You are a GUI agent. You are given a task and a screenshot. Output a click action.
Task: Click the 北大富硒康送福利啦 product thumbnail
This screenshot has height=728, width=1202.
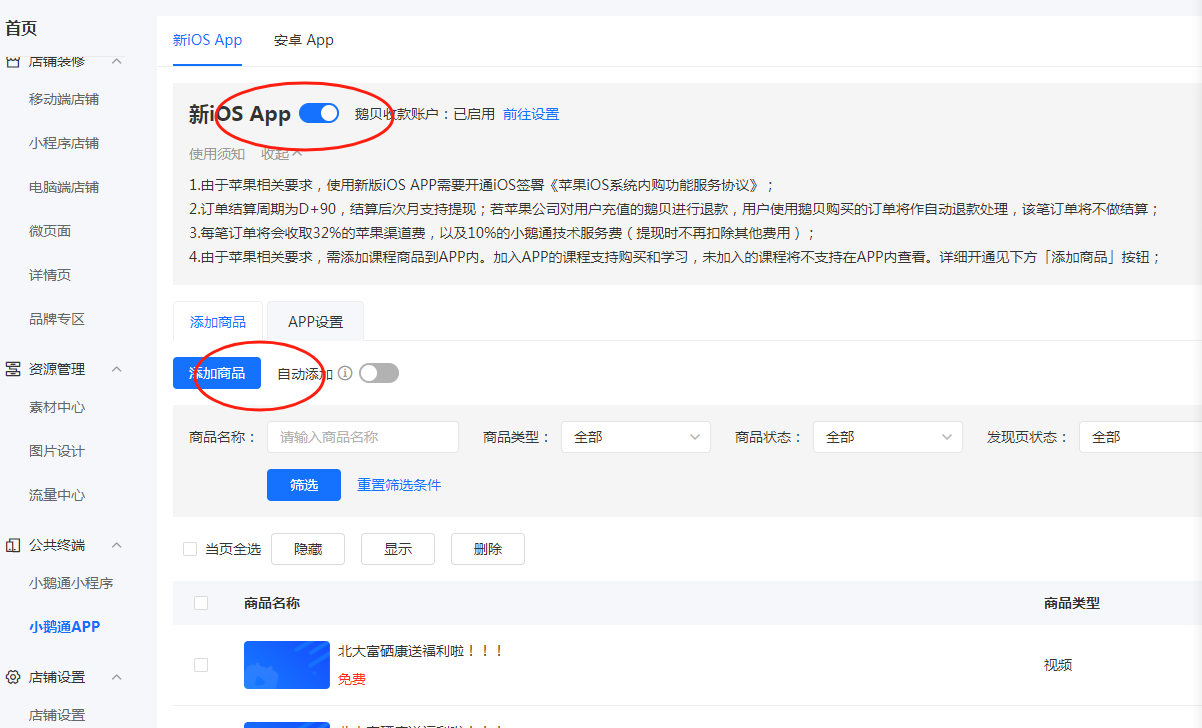coord(287,665)
